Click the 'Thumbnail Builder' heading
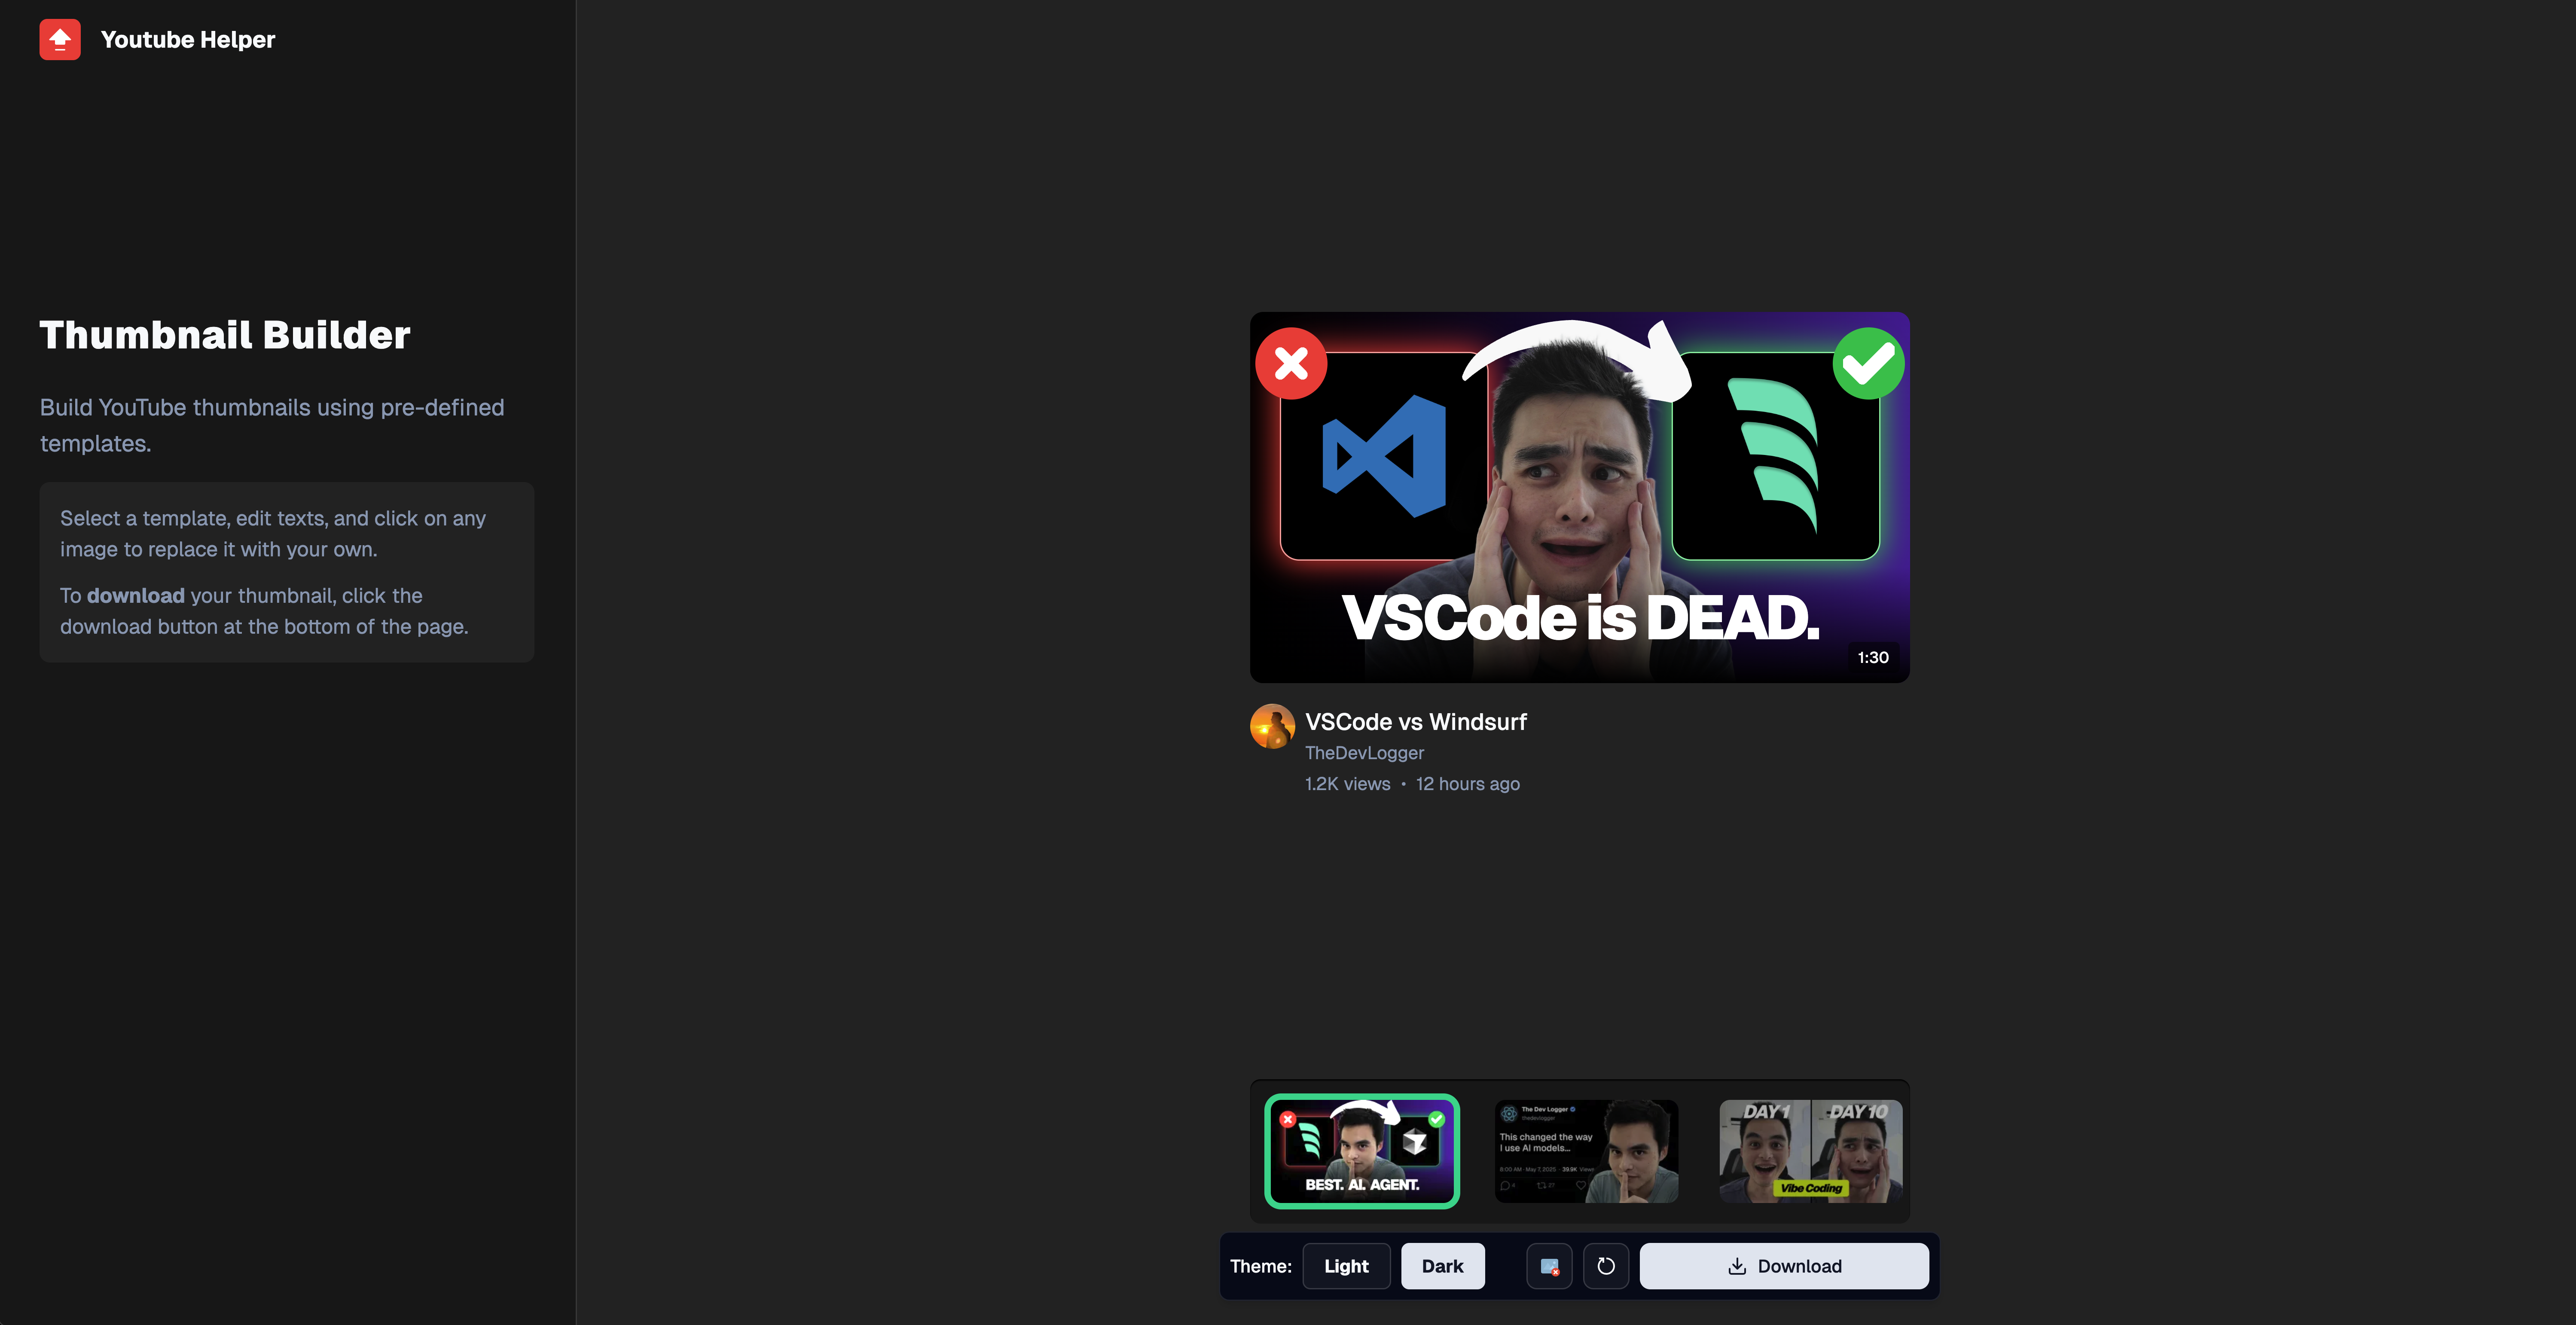Screen dimensions: 2576x1325 (x=225, y=335)
